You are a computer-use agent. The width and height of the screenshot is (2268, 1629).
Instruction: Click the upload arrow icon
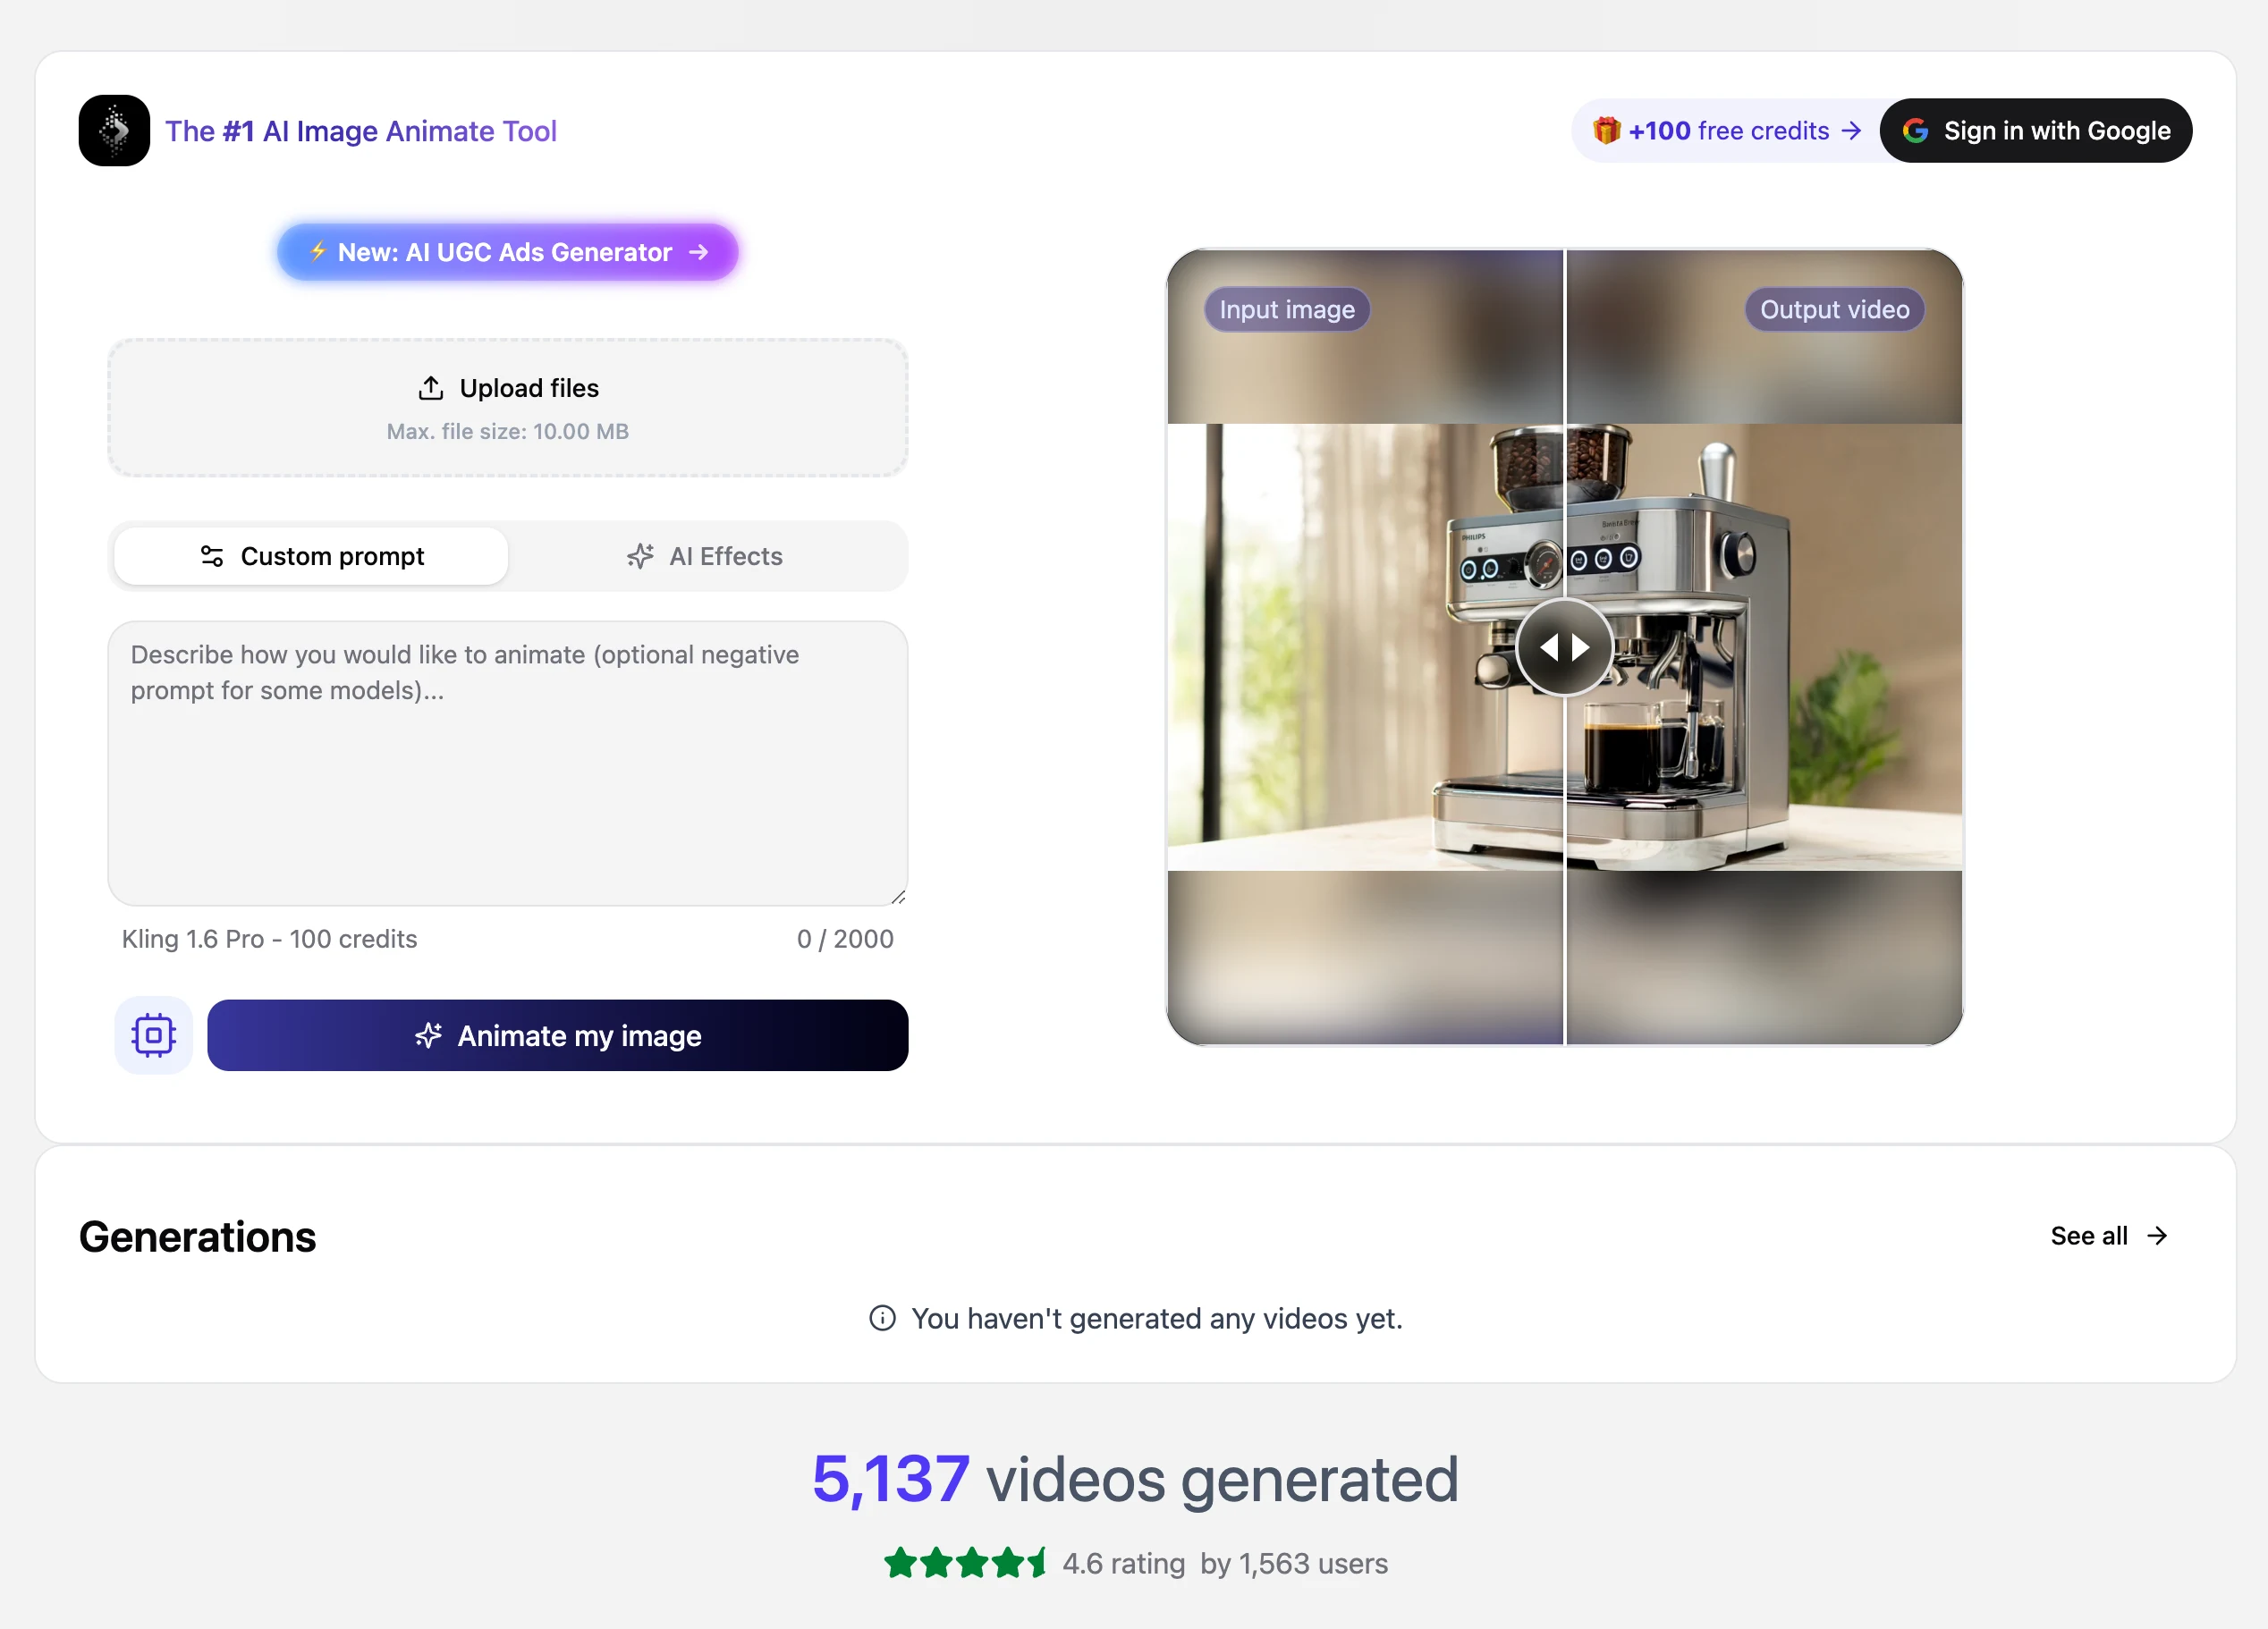pyautogui.click(x=431, y=388)
